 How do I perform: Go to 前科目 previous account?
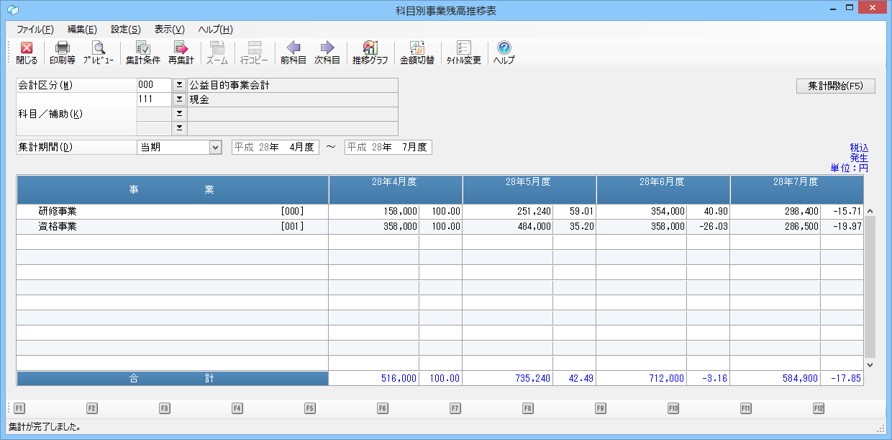[293, 53]
